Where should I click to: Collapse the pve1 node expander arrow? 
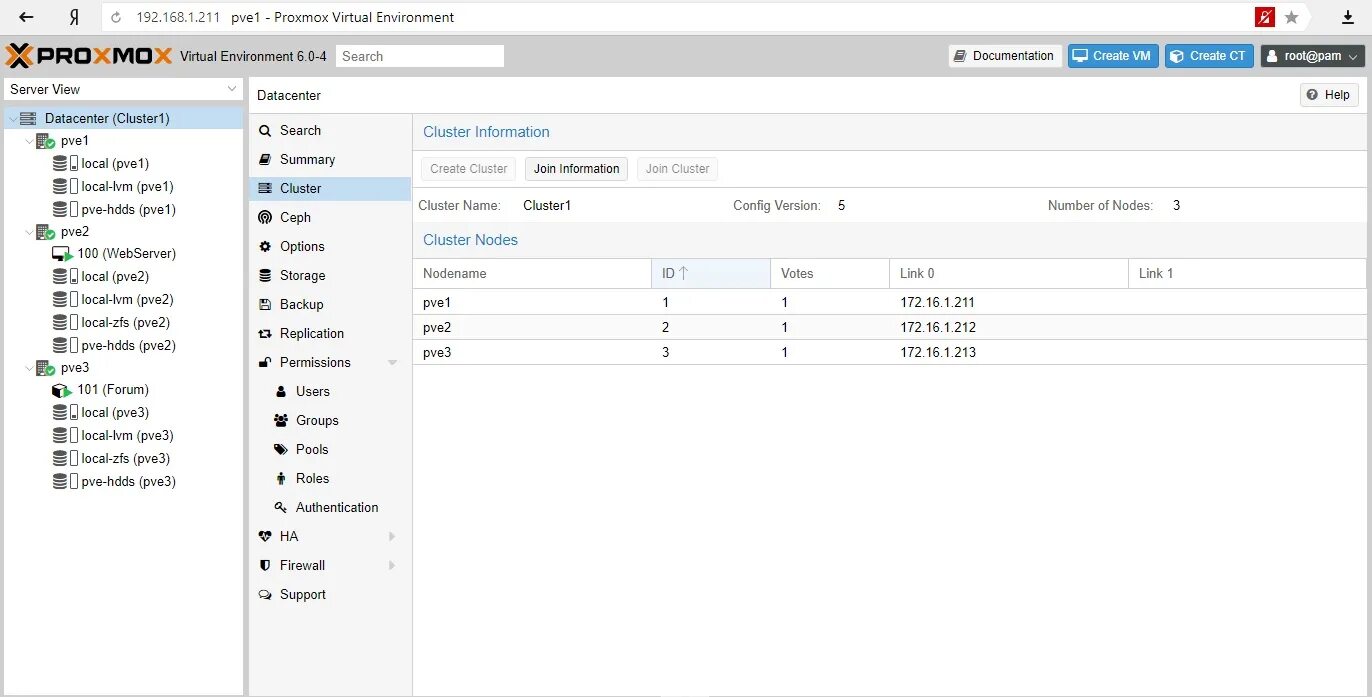click(x=29, y=141)
